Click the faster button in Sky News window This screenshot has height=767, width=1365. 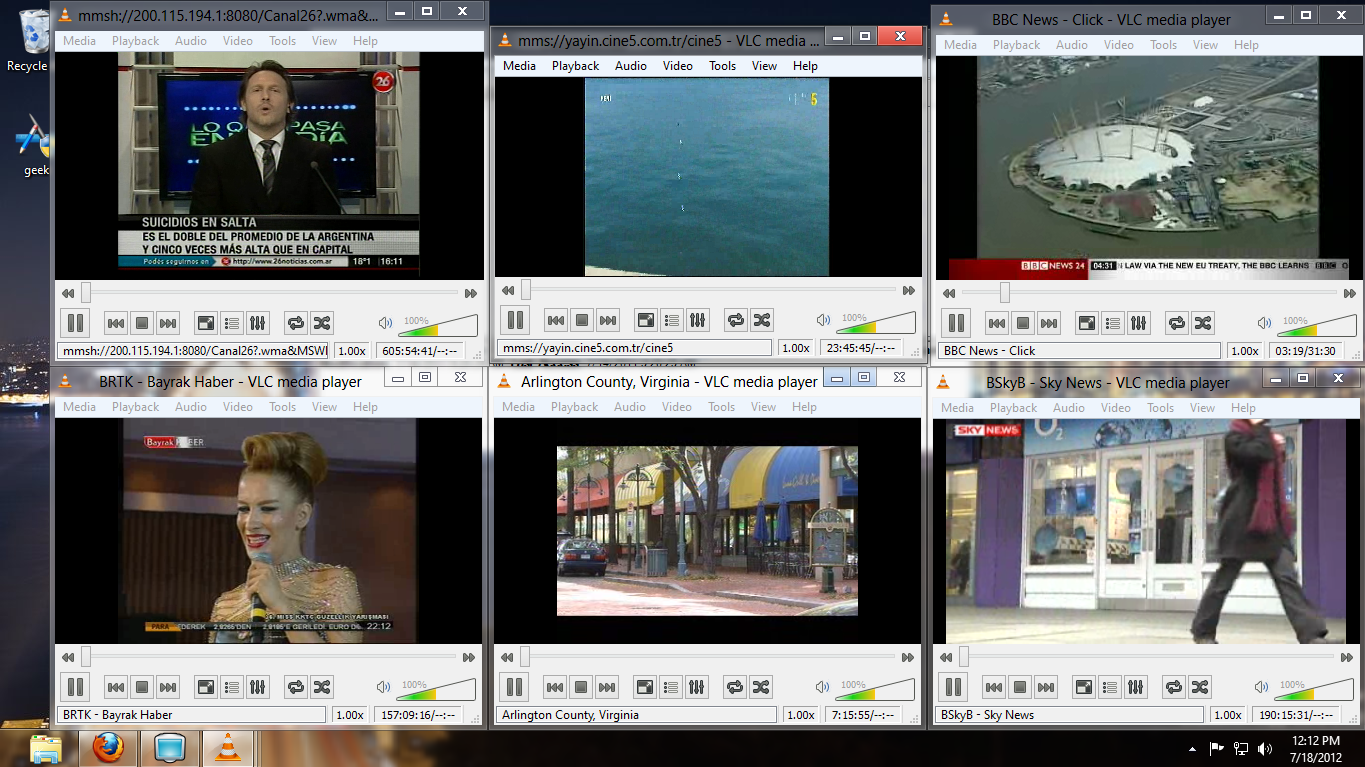(1344, 657)
